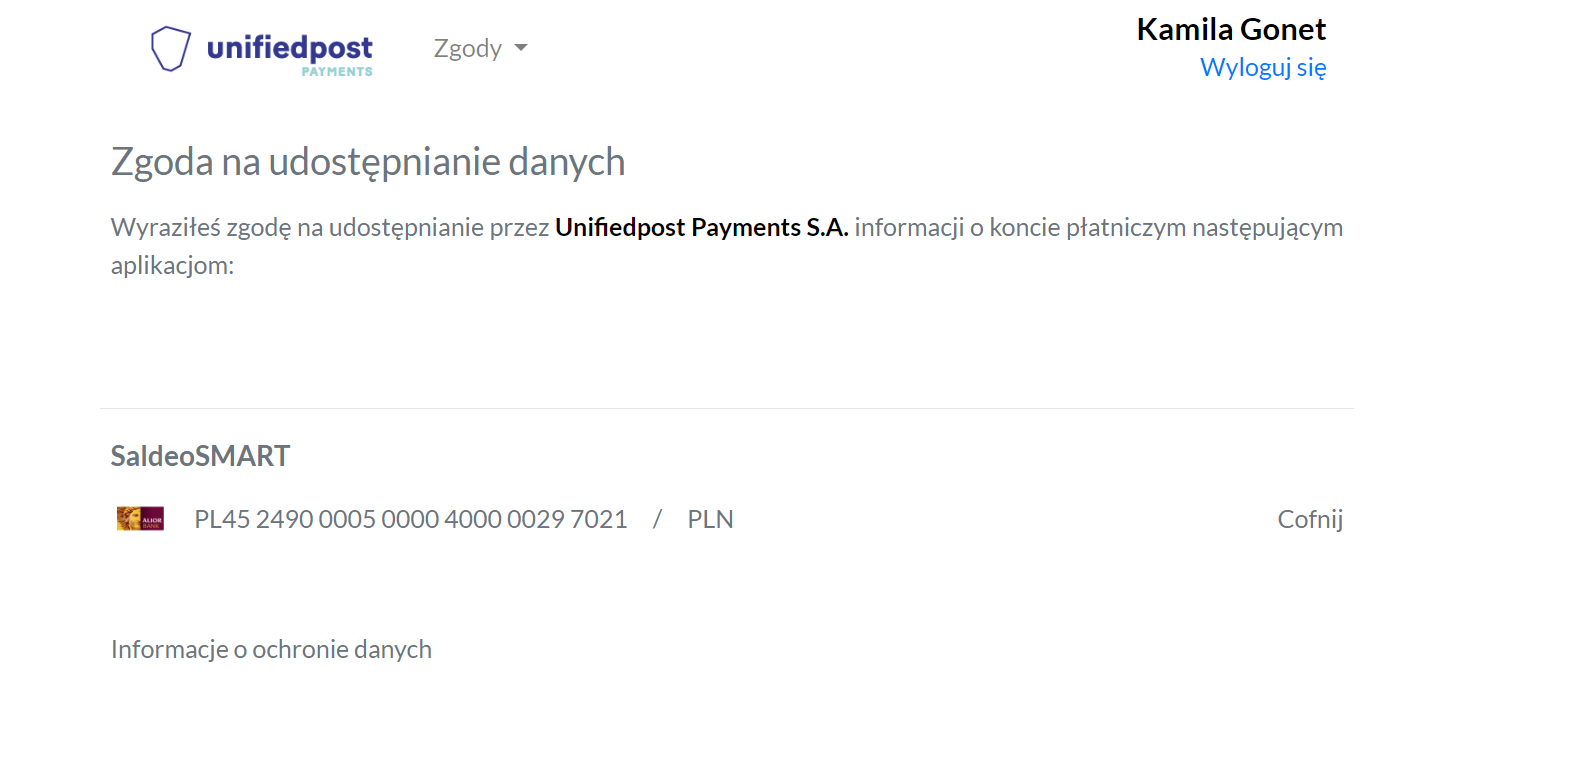Screen dimensions: 1581x761
Task: Revoke consent with Cofnij
Action: click(x=1310, y=519)
